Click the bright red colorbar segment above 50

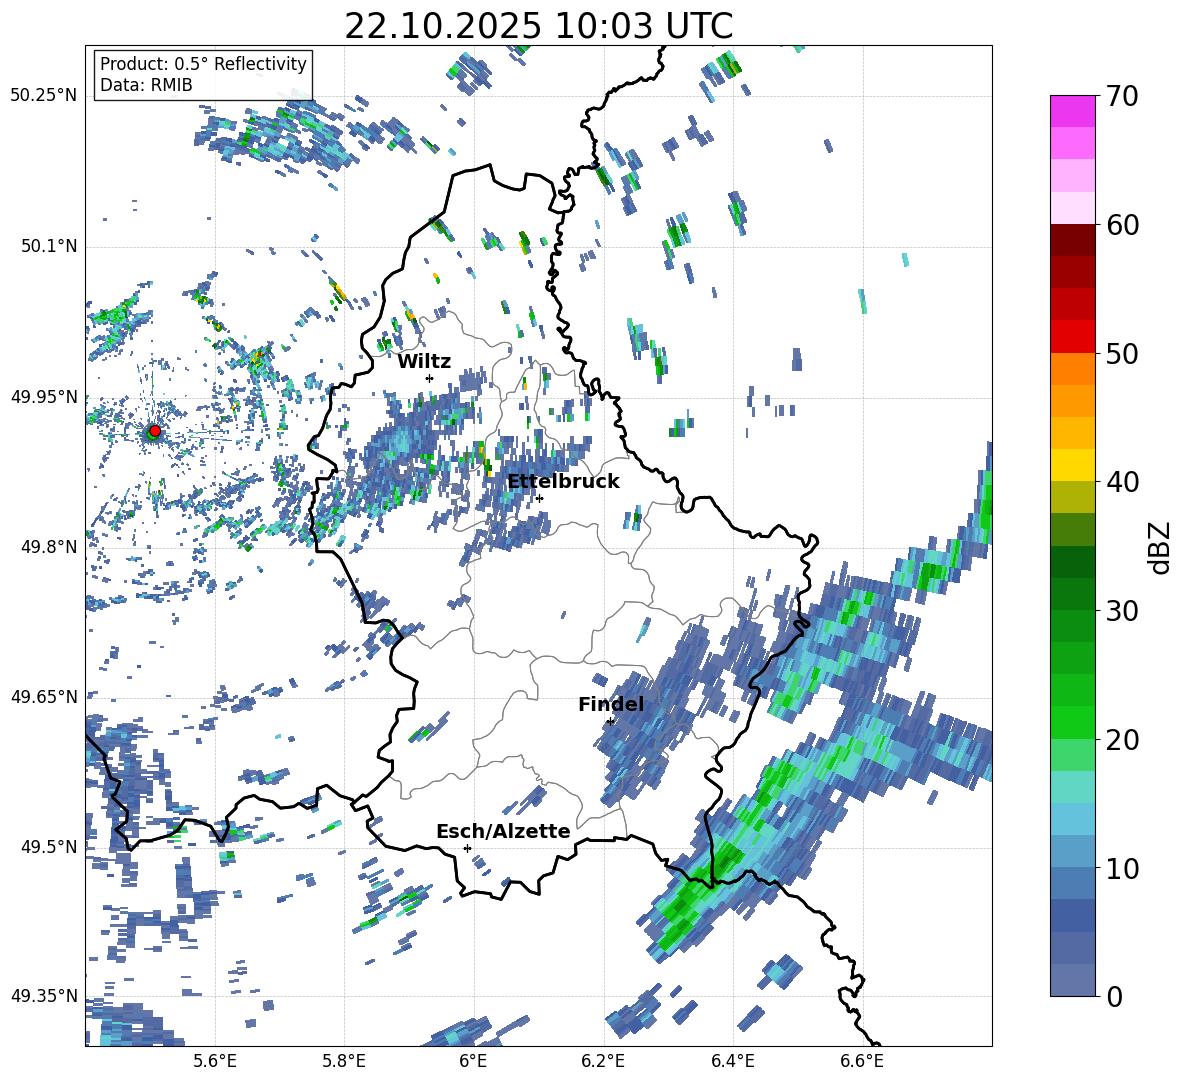pyautogui.click(x=1072, y=337)
